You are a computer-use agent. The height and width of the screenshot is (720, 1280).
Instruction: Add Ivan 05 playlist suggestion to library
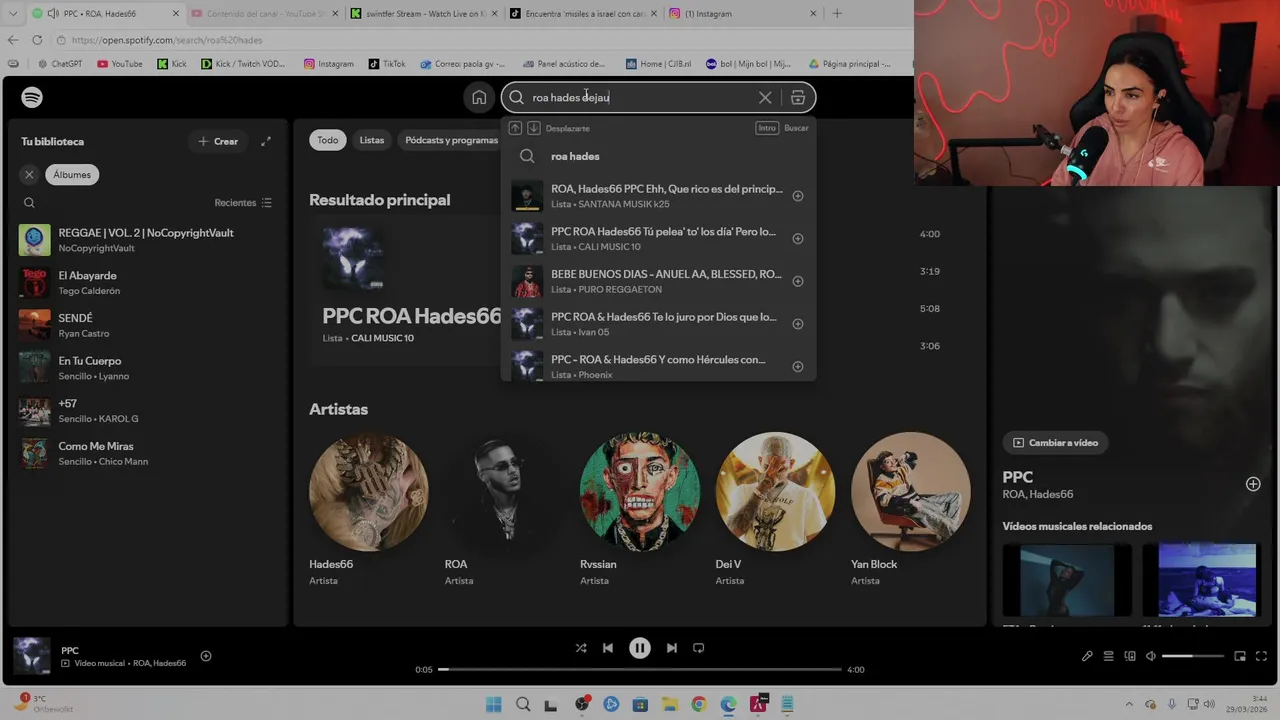[798, 324]
